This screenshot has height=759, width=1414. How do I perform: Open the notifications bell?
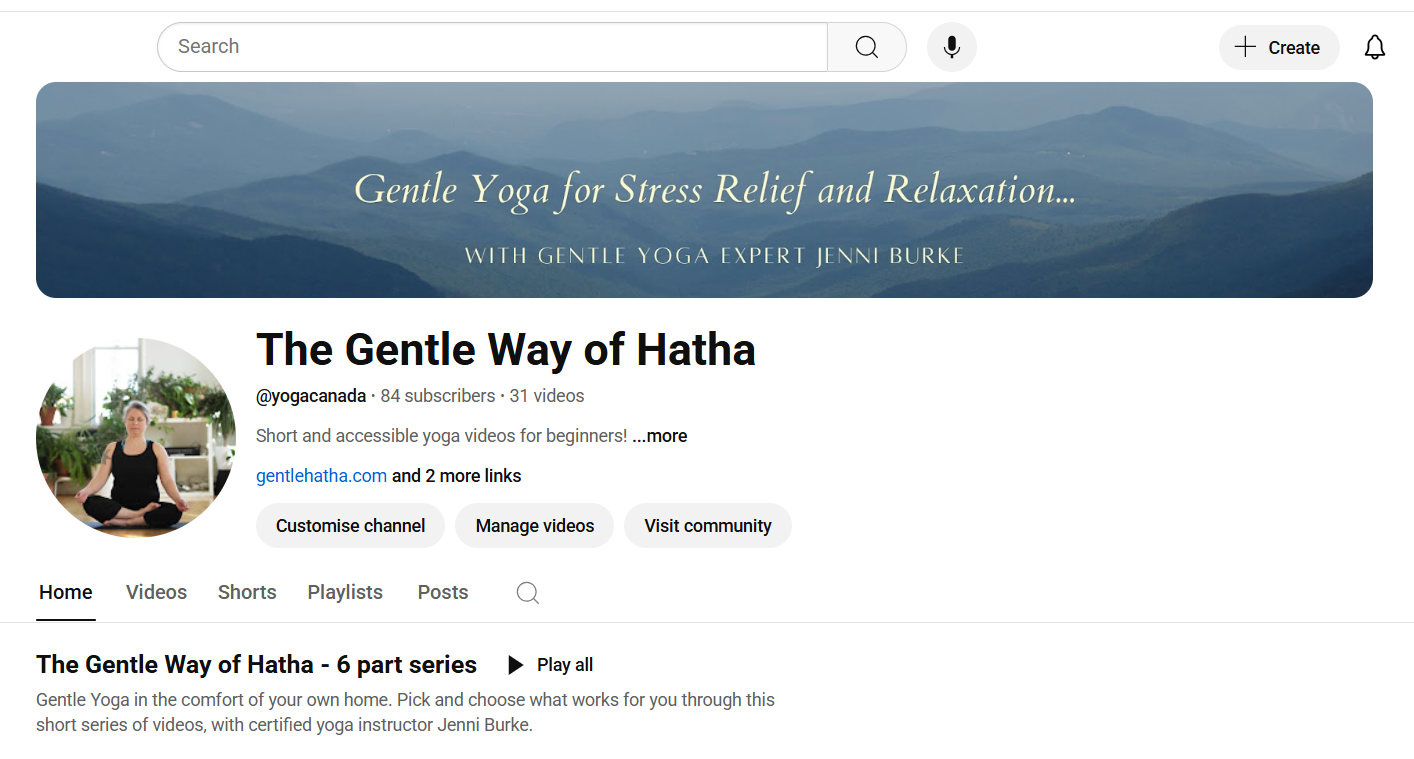[x=1375, y=47]
